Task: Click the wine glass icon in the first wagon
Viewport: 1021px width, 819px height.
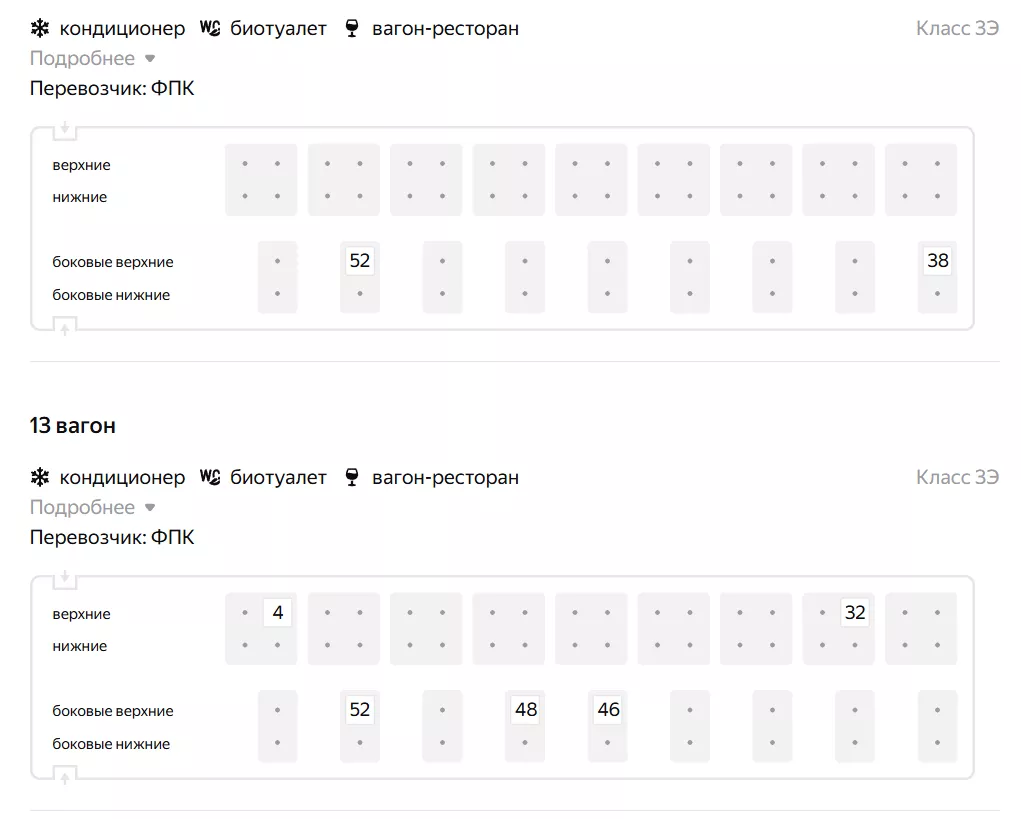Action: (351, 28)
